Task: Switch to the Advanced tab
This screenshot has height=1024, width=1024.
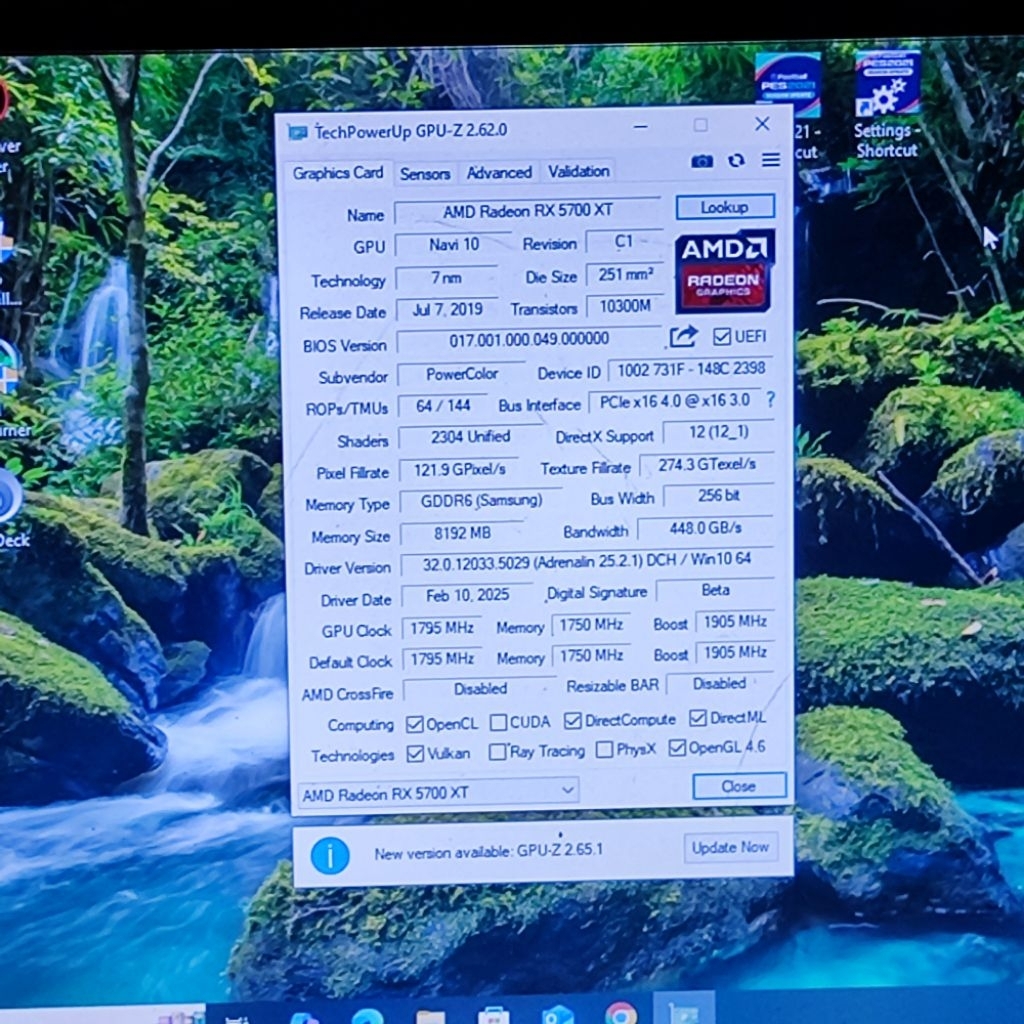Action: pos(499,173)
